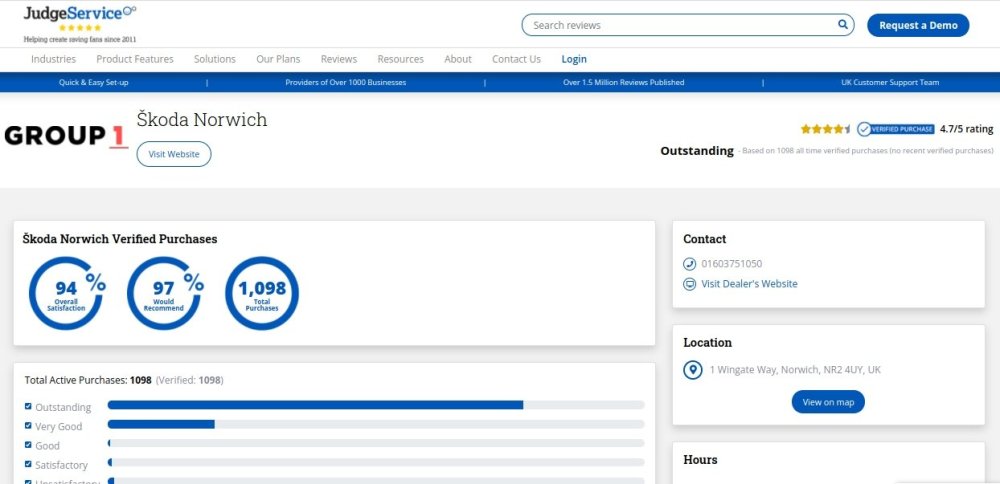Click the View on map button
This screenshot has width=1000, height=484.
(x=828, y=402)
